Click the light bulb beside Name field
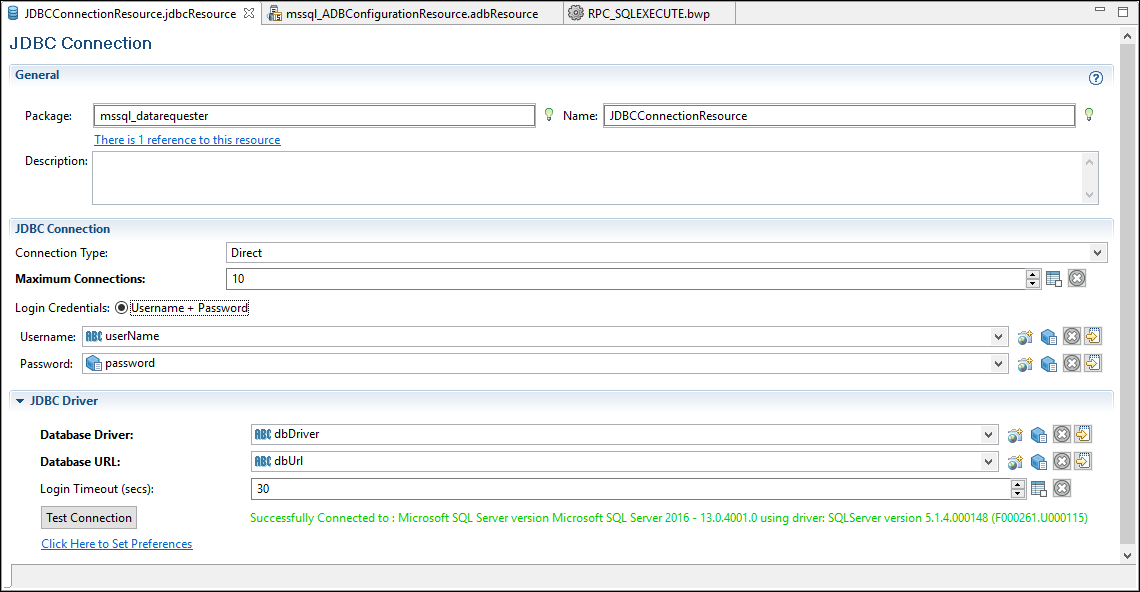The height and width of the screenshot is (592, 1140). coord(1088,114)
